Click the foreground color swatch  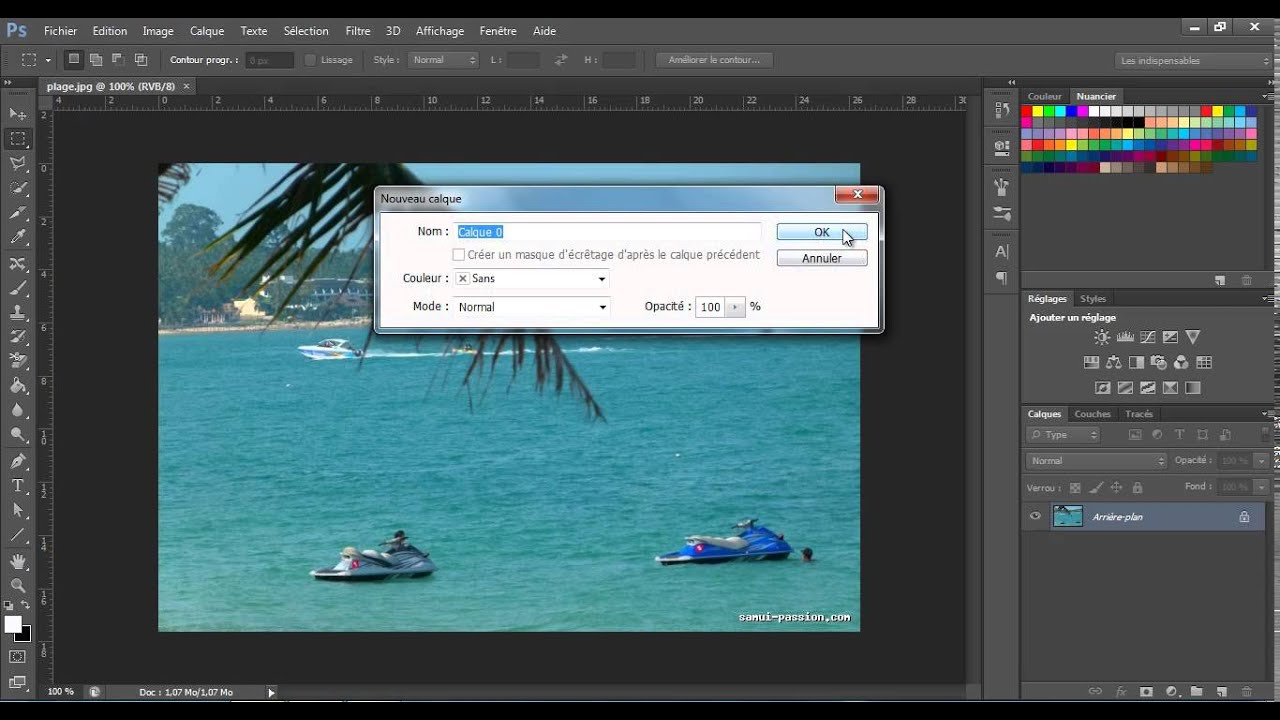point(13,624)
